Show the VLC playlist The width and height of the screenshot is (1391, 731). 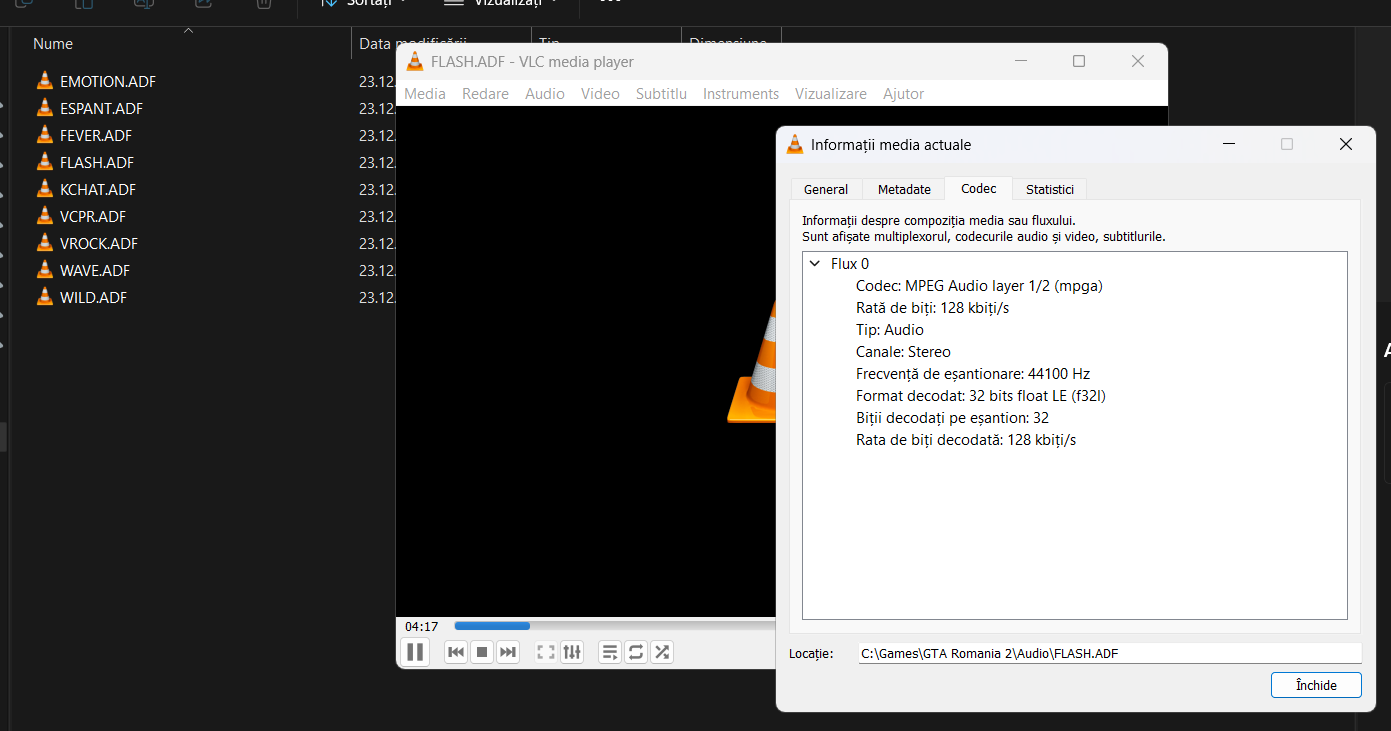tap(610, 652)
